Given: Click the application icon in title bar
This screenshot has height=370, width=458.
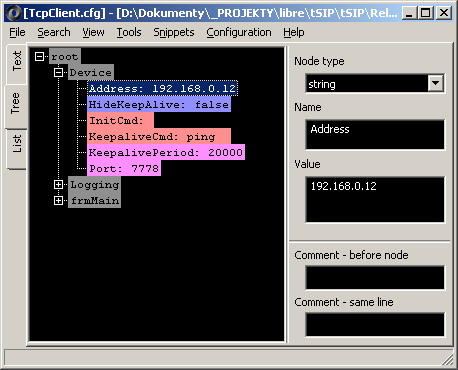Looking at the screenshot, I should 14,13.
